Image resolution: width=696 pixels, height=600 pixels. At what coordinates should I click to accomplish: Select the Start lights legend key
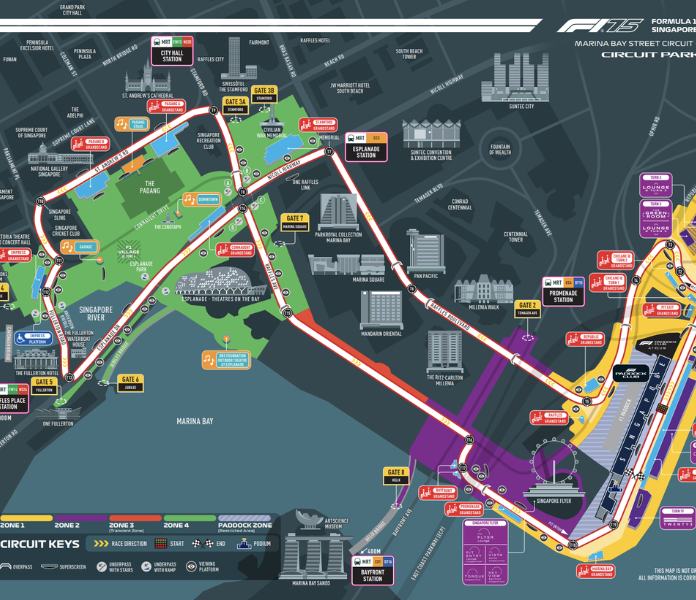pyautogui.click(x=169, y=544)
